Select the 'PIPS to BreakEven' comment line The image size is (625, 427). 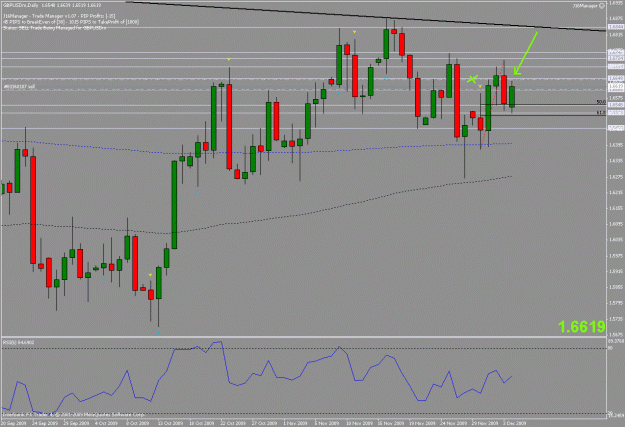click(x=71, y=22)
